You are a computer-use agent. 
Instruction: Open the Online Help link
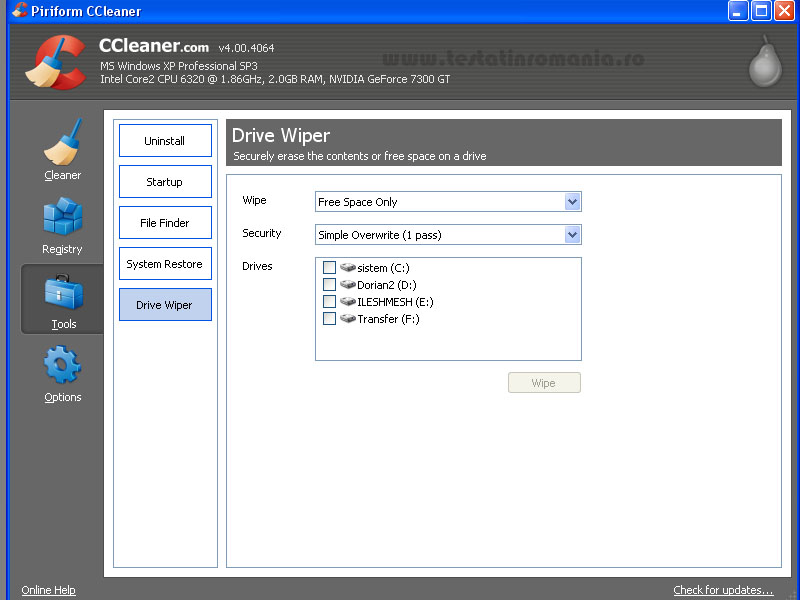[x=48, y=590]
